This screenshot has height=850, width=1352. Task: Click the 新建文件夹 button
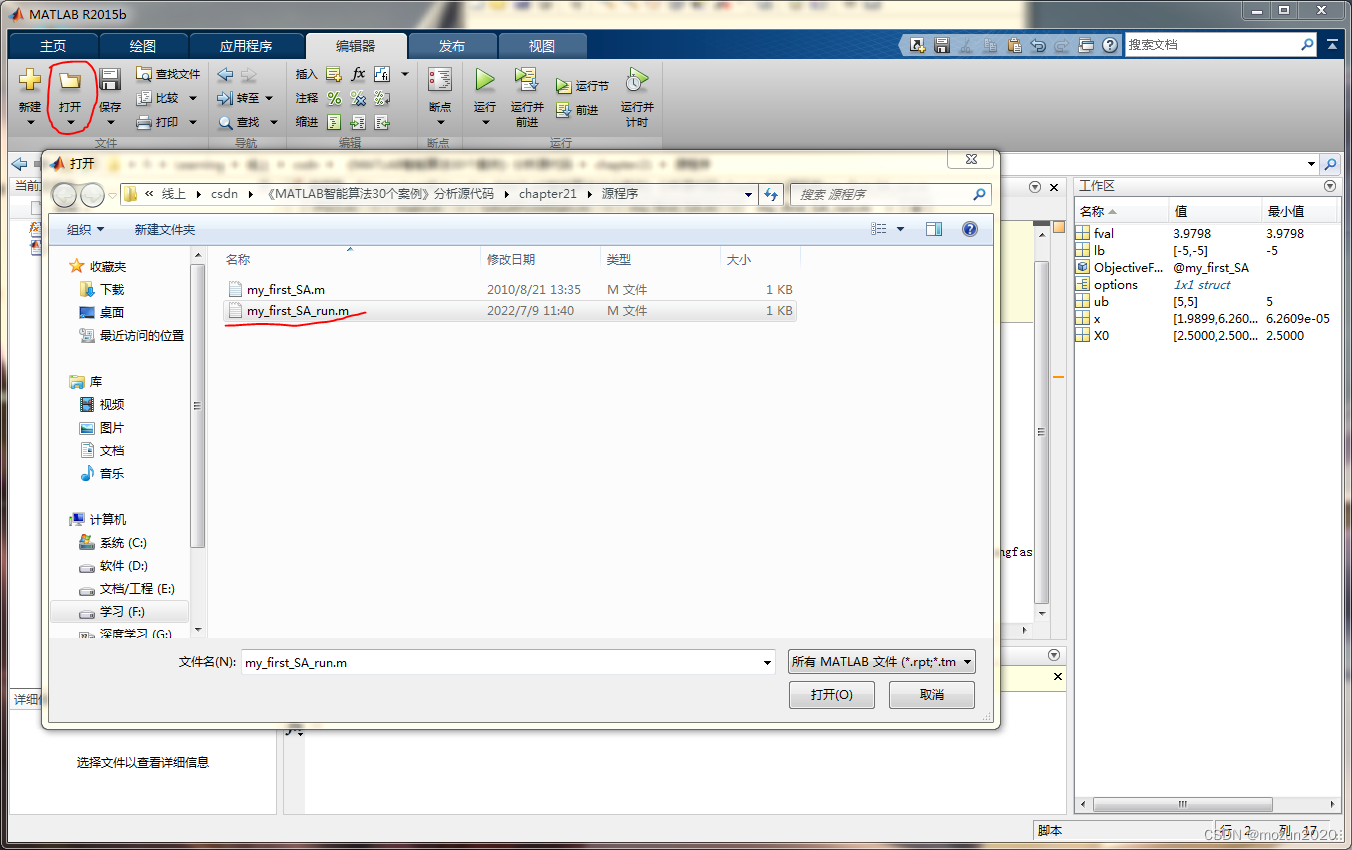pyautogui.click(x=165, y=229)
